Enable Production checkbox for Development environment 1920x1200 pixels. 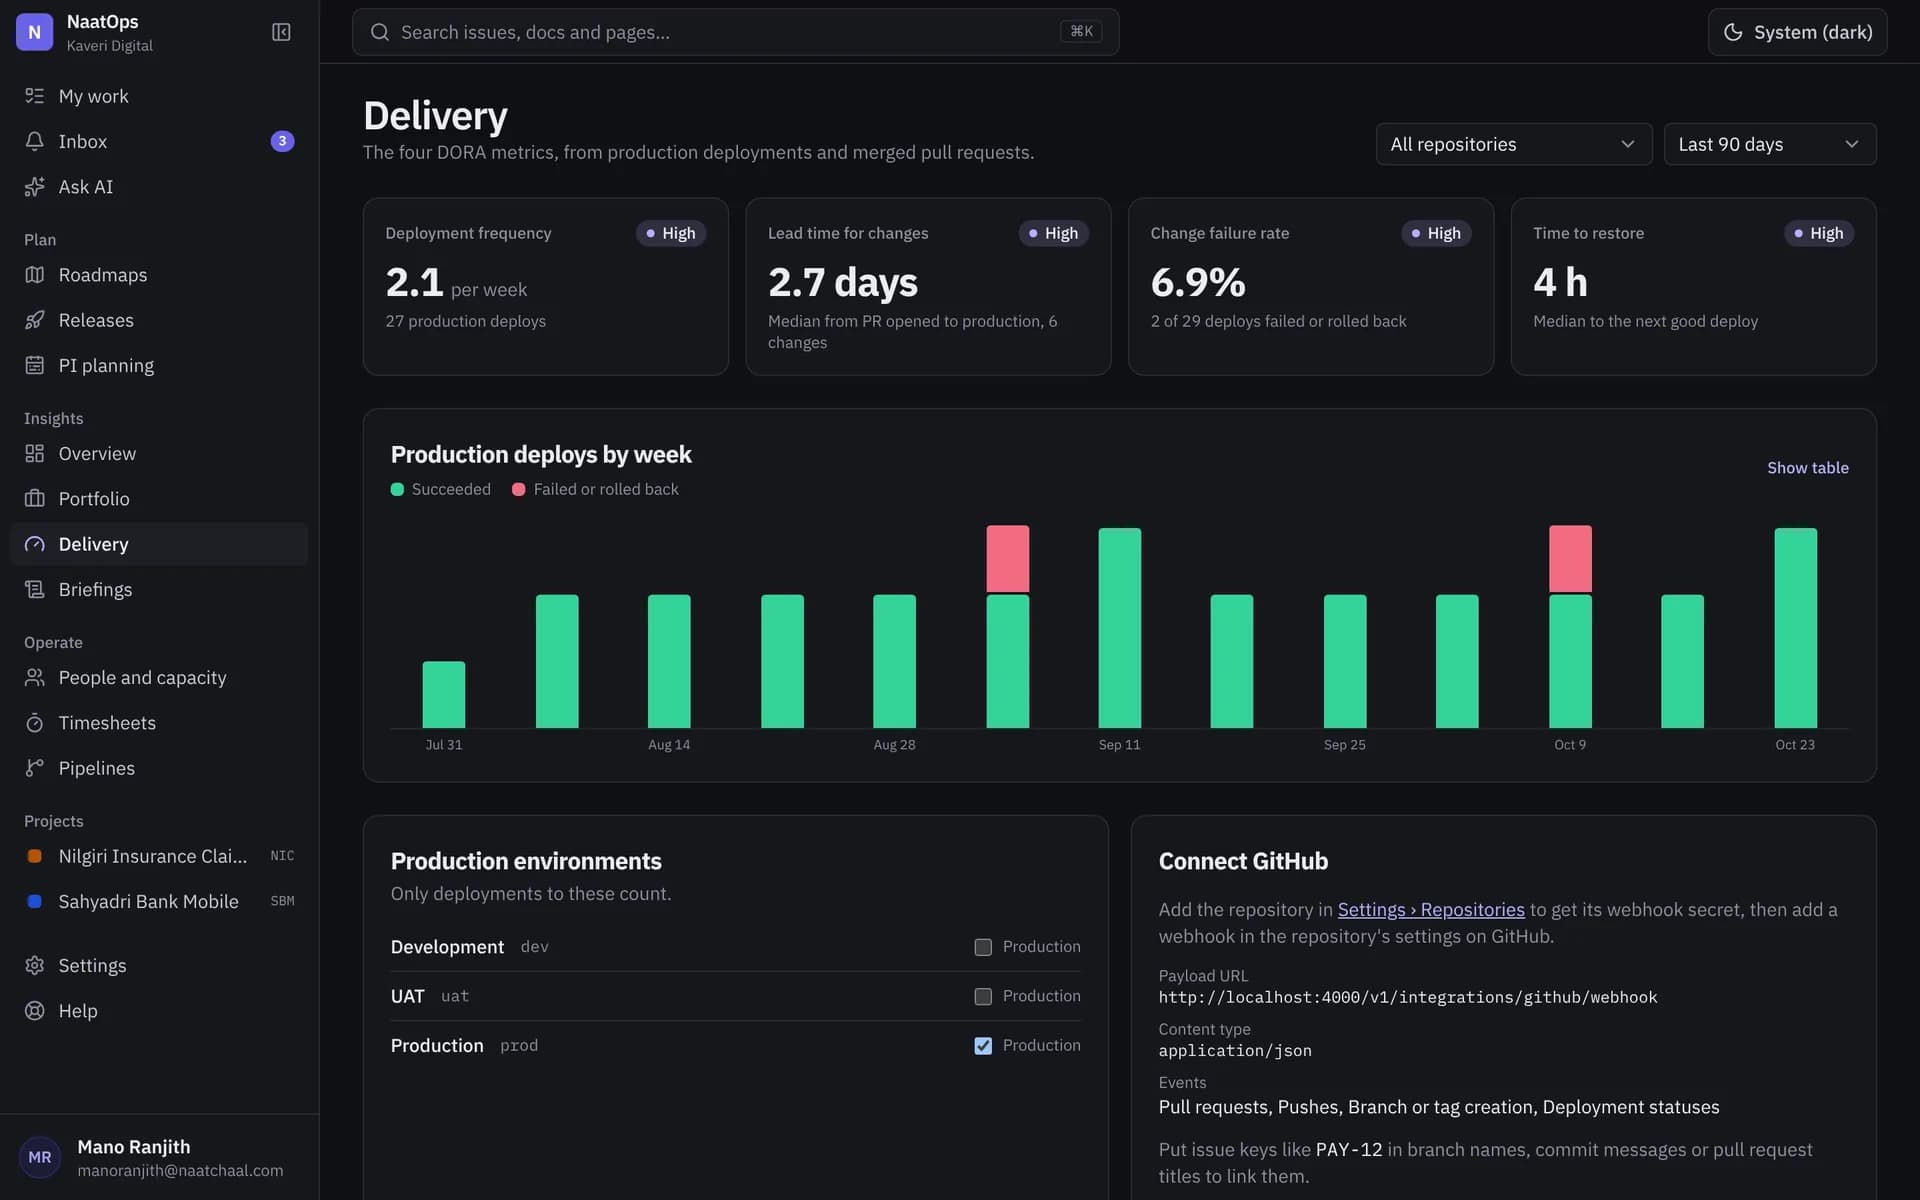tap(983, 947)
